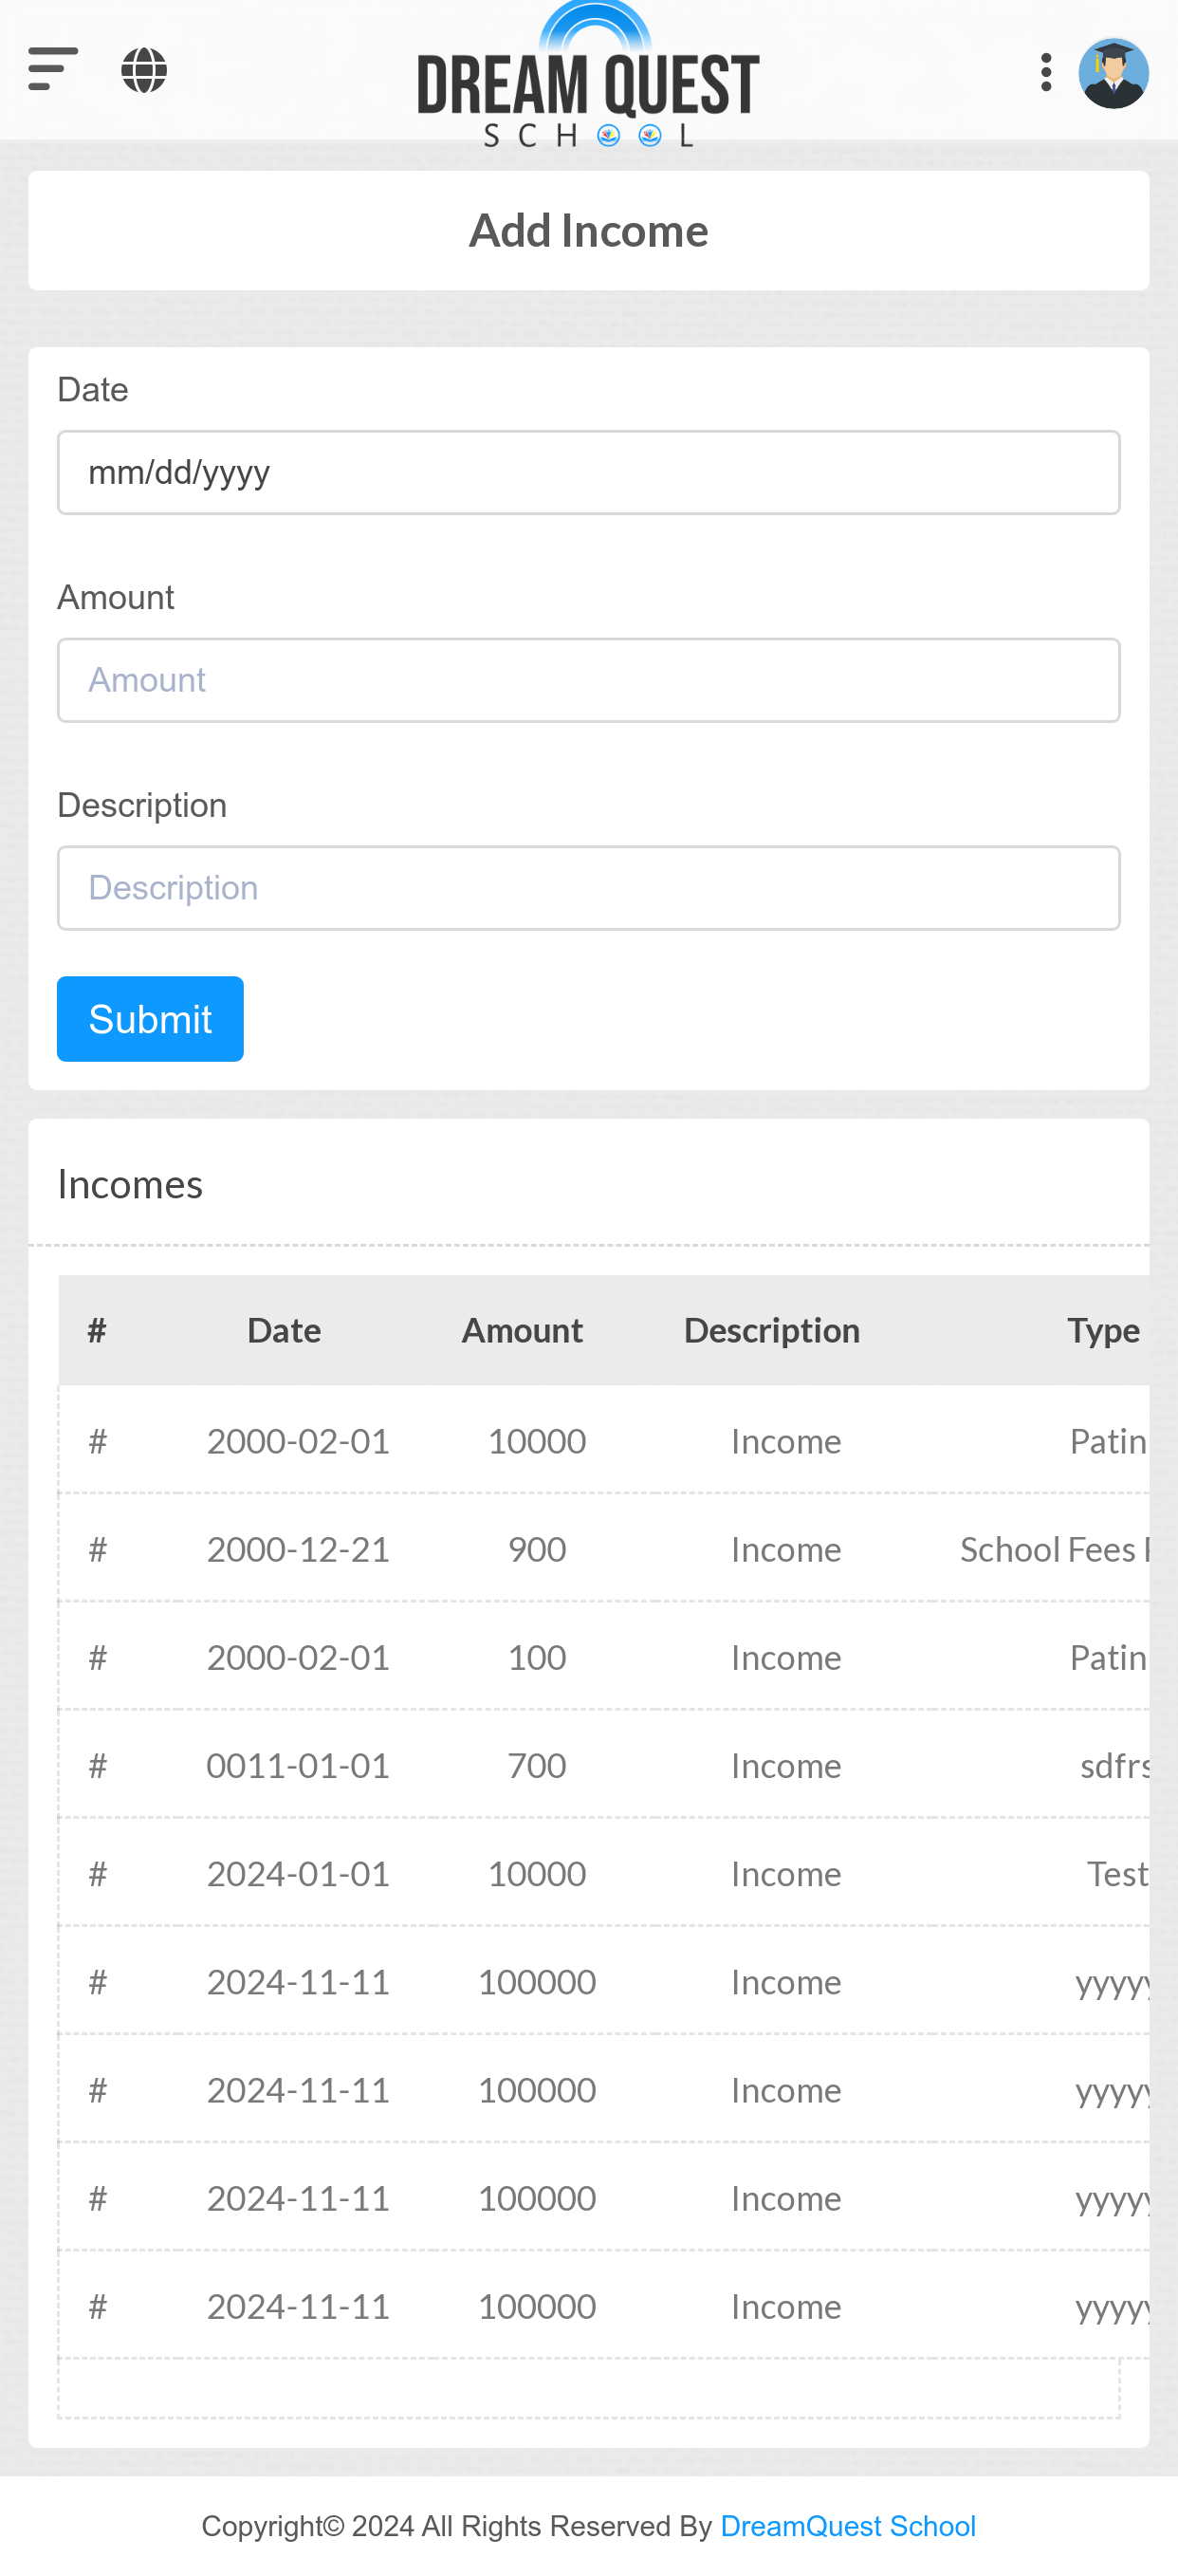Select the 2000-12-21 date cell

[298, 1549]
